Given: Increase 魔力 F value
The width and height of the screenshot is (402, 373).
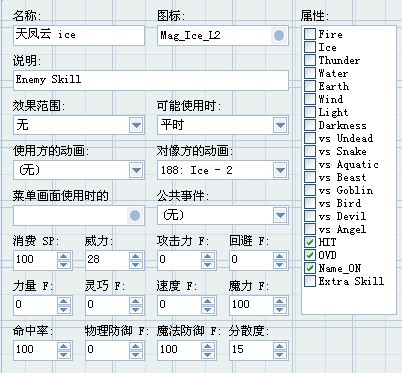Looking at the screenshot, I should click(280, 301).
